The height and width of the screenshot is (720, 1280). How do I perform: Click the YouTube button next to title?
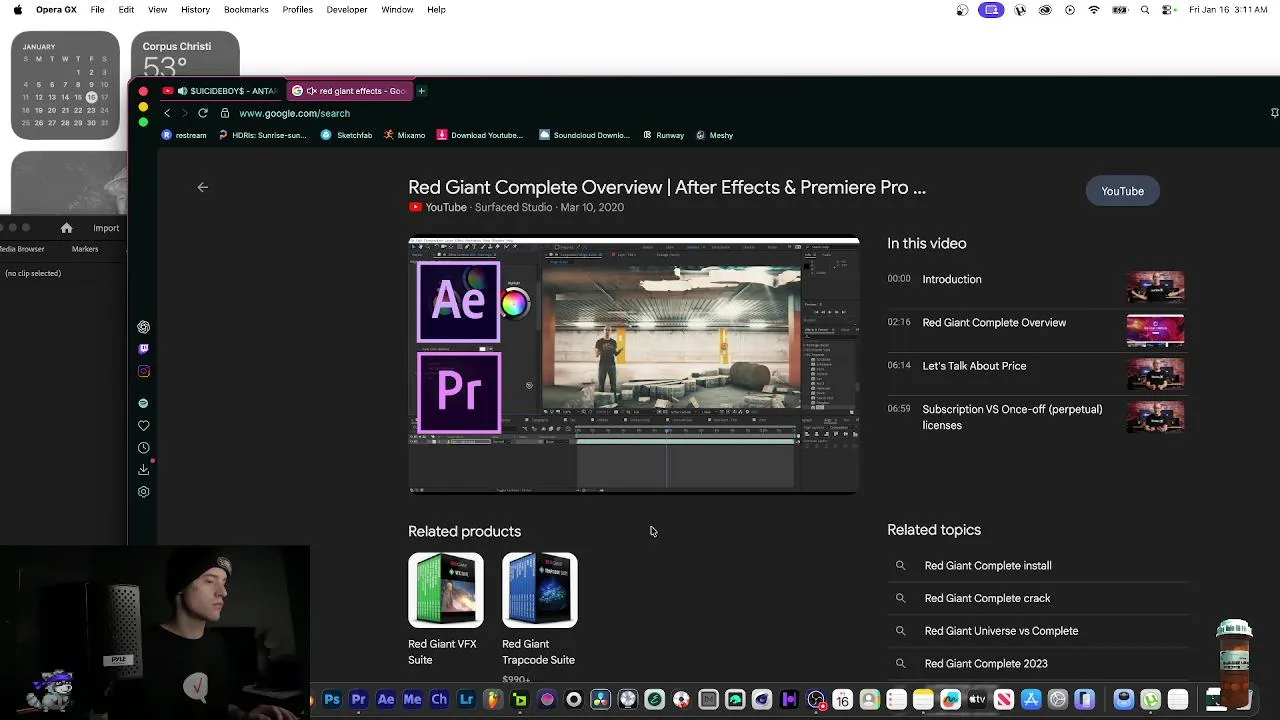click(x=1122, y=191)
